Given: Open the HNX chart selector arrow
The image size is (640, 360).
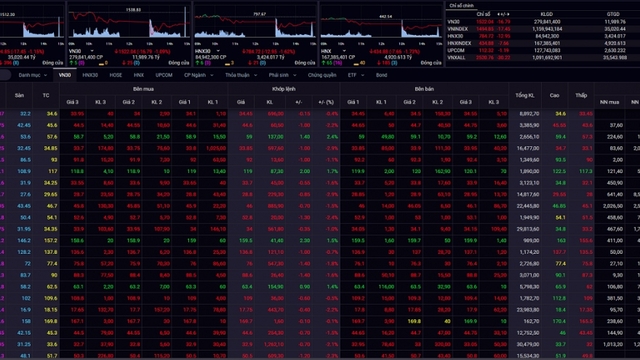Looking at the screenshot, I should pos(344,51).
